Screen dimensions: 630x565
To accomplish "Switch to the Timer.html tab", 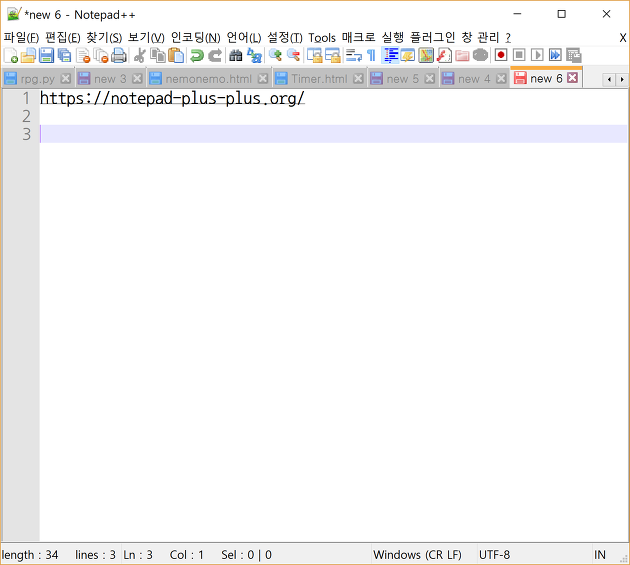I will click(319, 79).
